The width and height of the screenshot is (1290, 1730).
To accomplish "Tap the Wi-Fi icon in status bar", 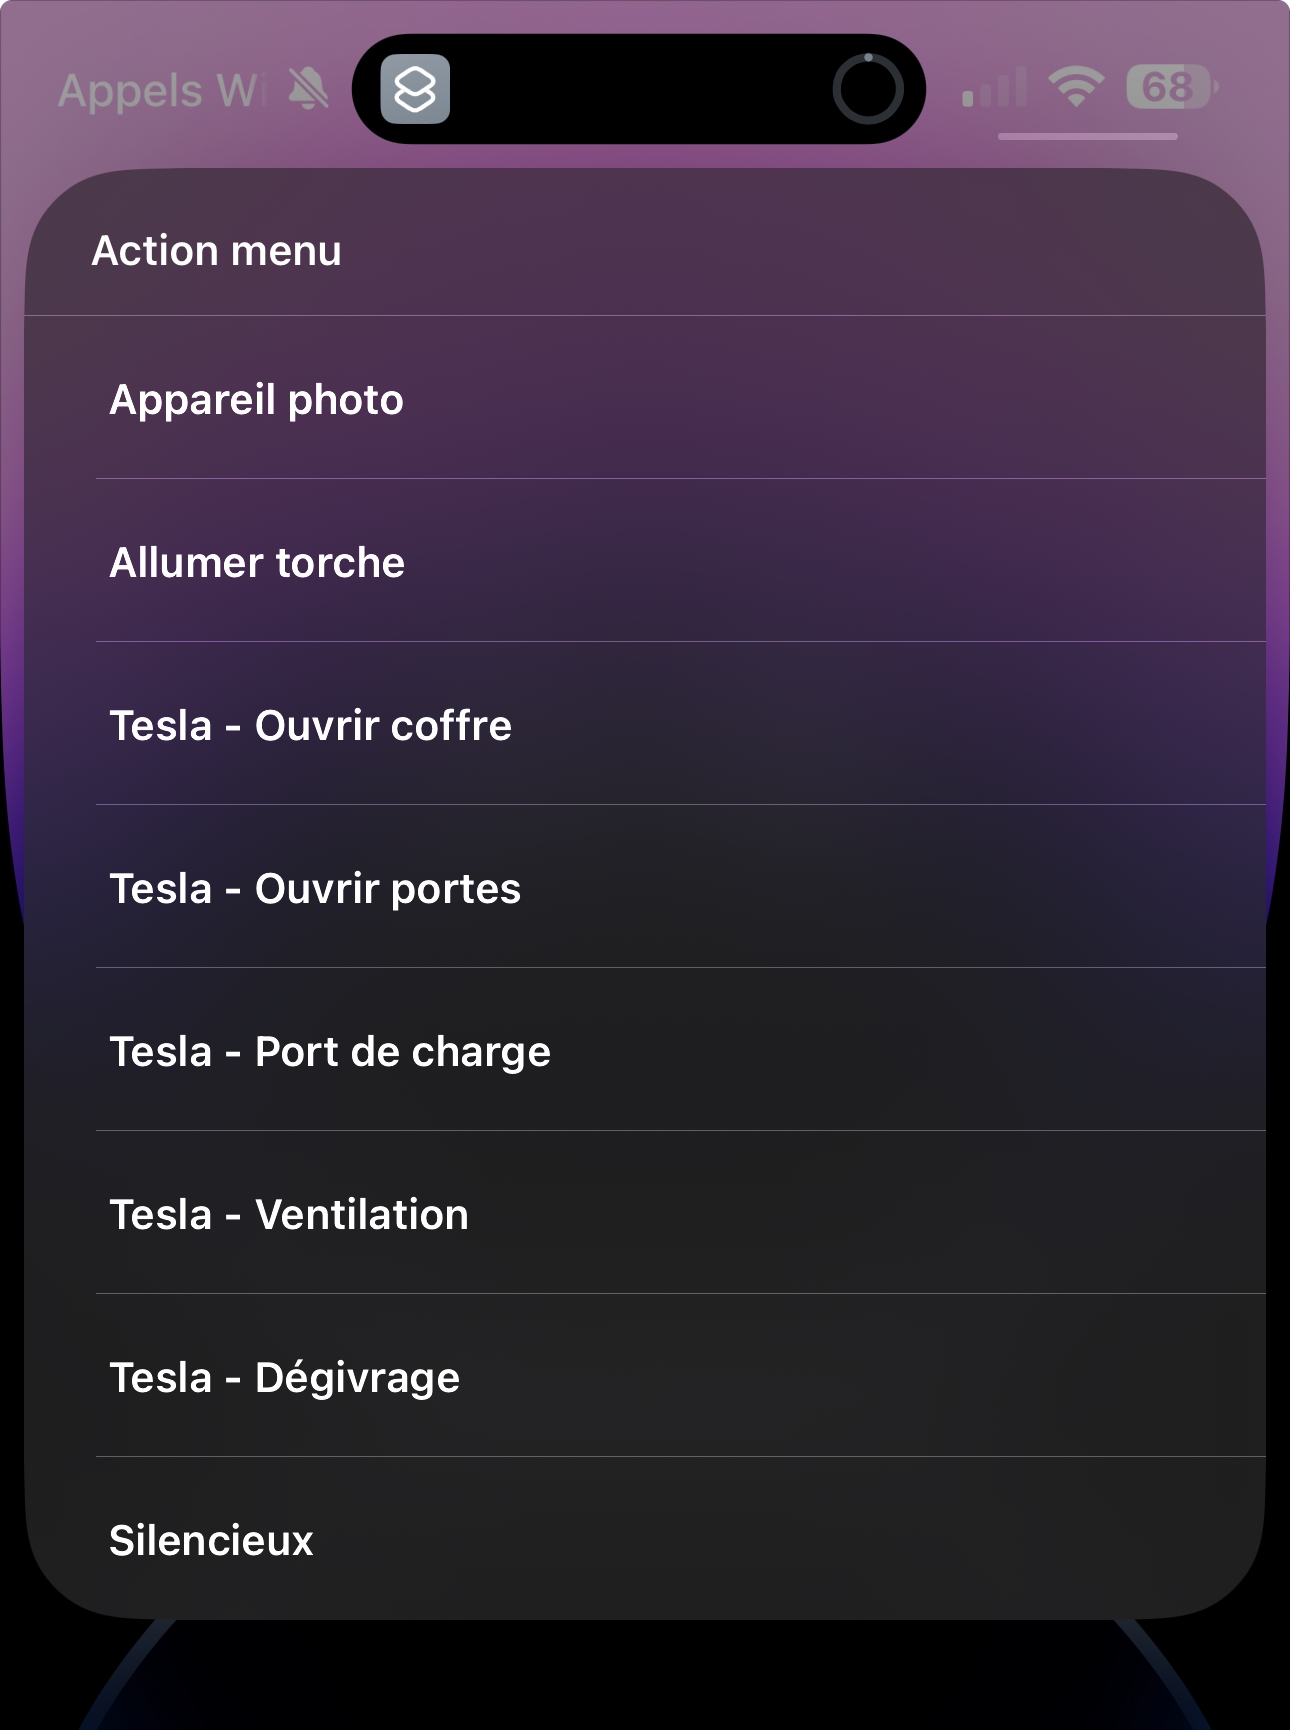I will point(1076,88).
